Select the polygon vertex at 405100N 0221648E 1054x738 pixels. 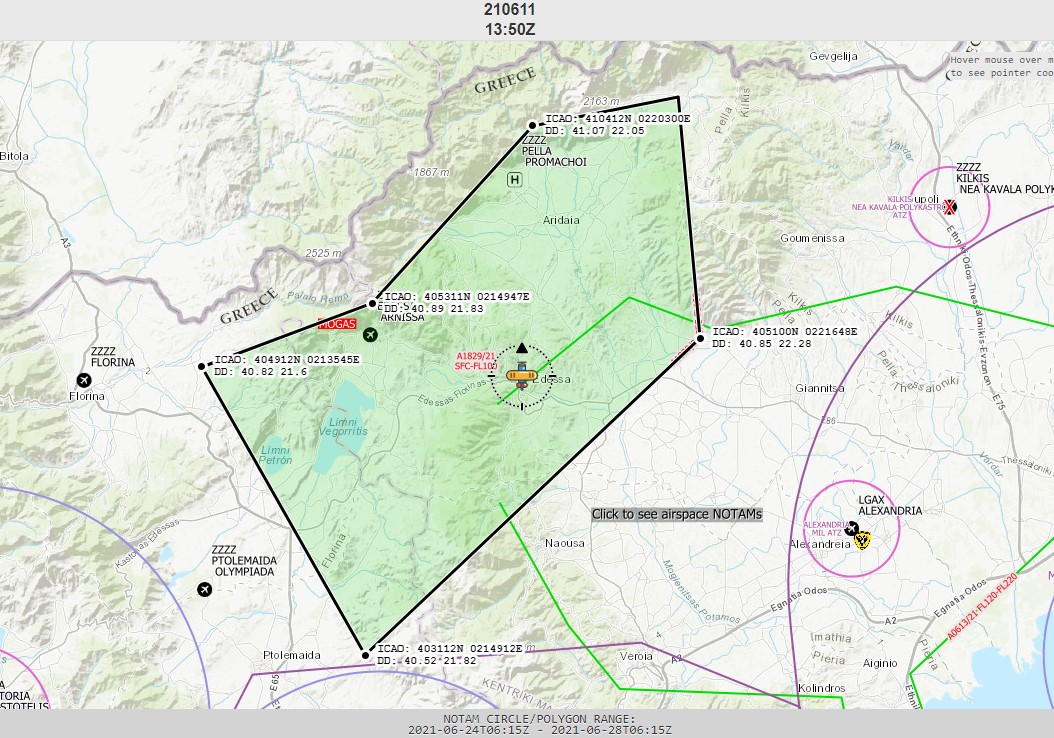[701, 338]
